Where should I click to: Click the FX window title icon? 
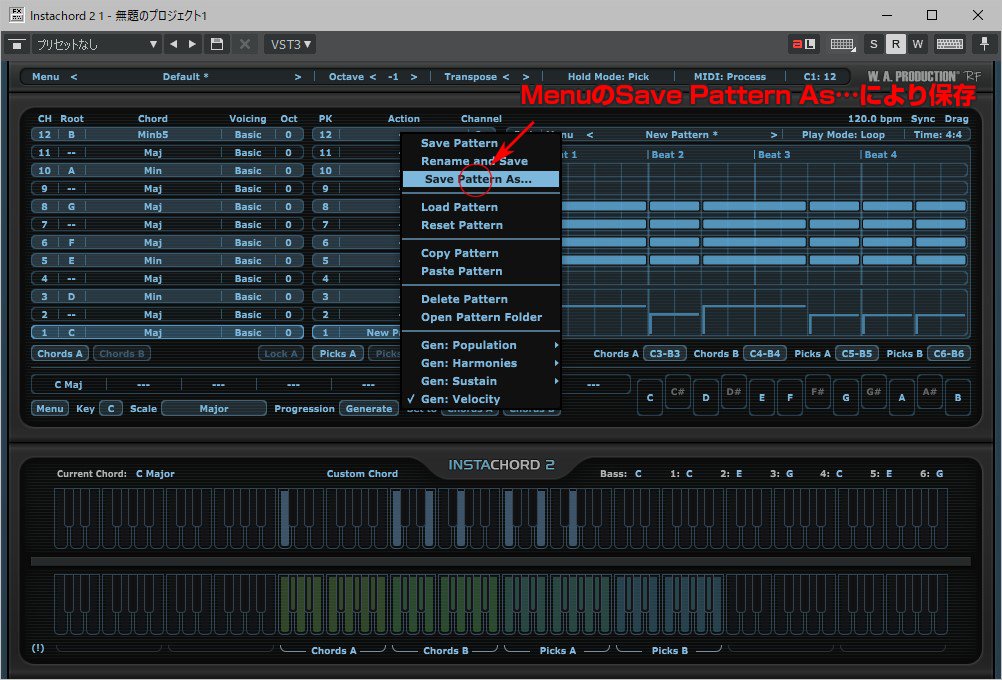[17, 15]
